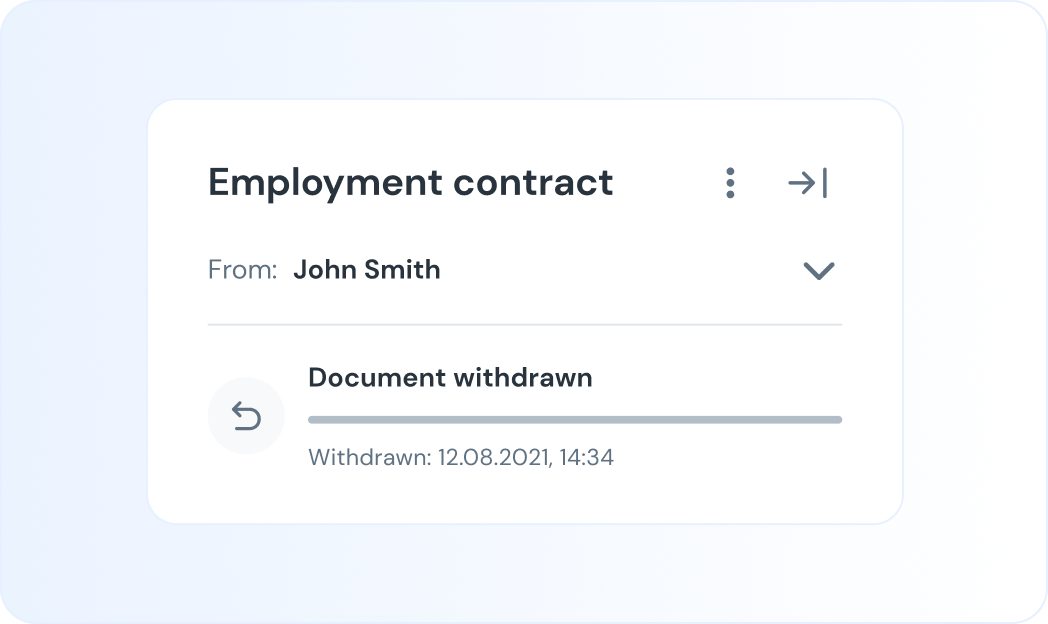Select the withdrawn date timestamp text
Screen dimensions: 1048x624
click(462, 457)
